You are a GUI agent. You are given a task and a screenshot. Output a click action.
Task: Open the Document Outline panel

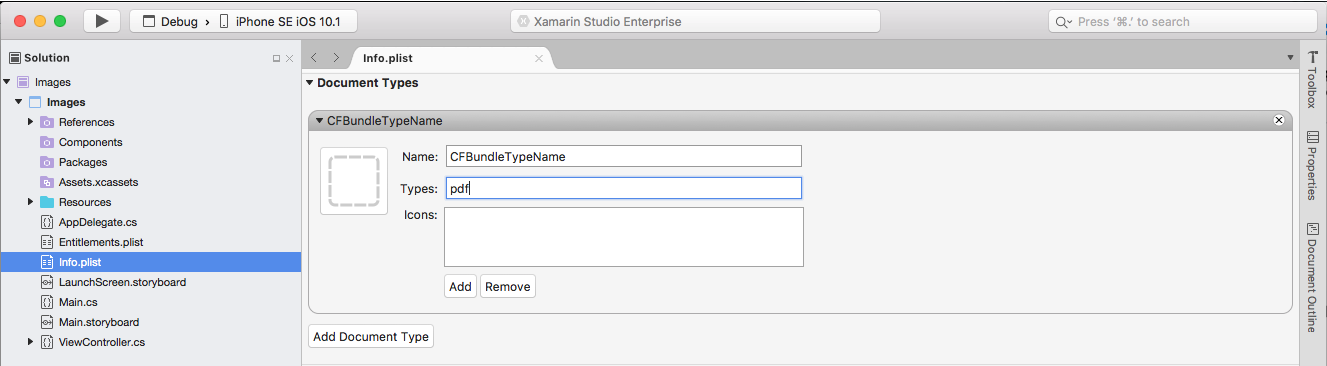(x=1312, y=276)
